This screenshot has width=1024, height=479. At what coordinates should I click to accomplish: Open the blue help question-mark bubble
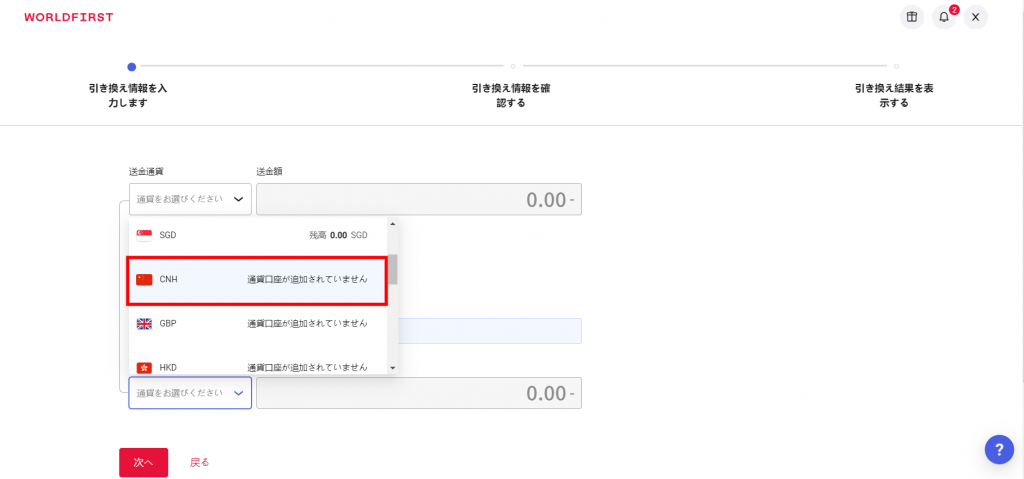(x=999, y=450)
